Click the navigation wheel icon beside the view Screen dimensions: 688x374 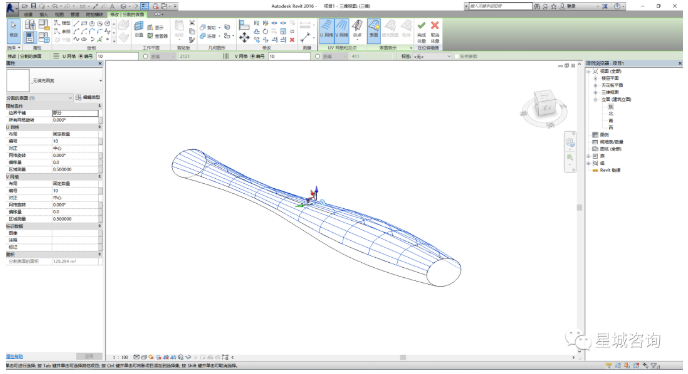570,143
